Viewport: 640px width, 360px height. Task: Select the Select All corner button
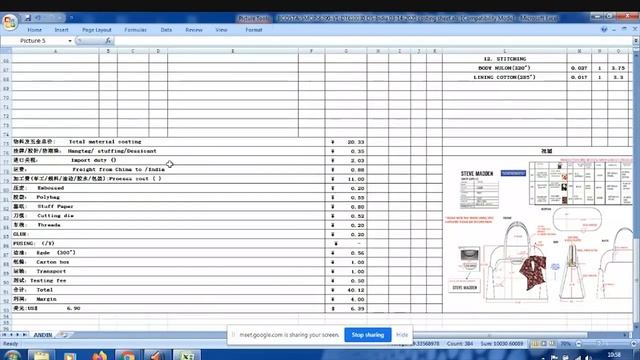click(6, 51)
